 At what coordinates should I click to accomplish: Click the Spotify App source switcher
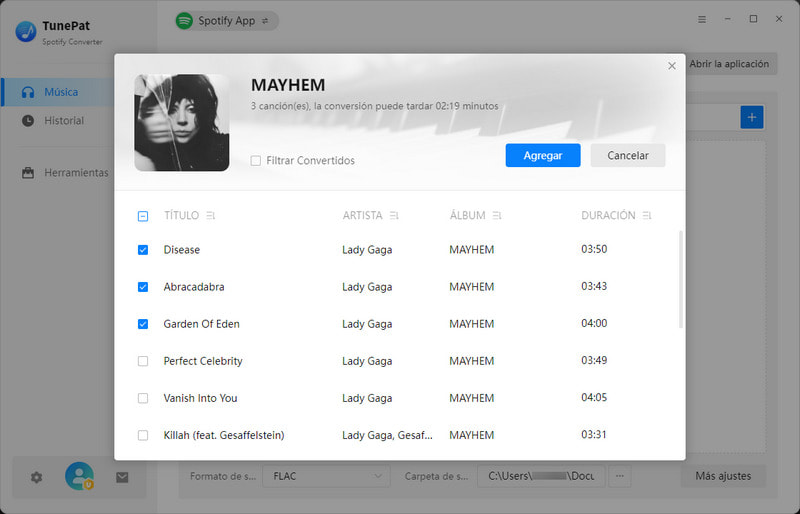(227, 21)
